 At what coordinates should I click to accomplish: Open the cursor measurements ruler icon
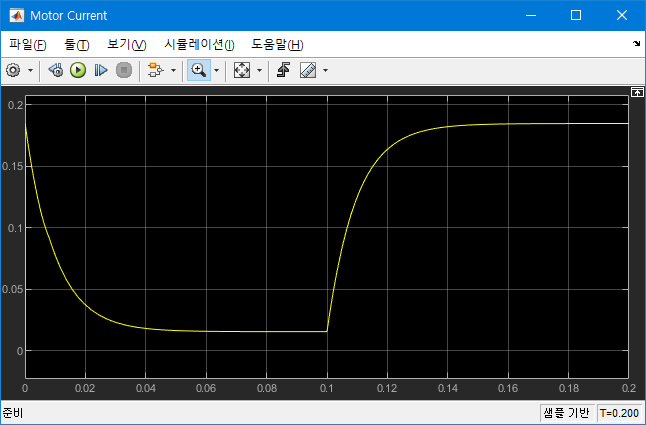point(308,70)
